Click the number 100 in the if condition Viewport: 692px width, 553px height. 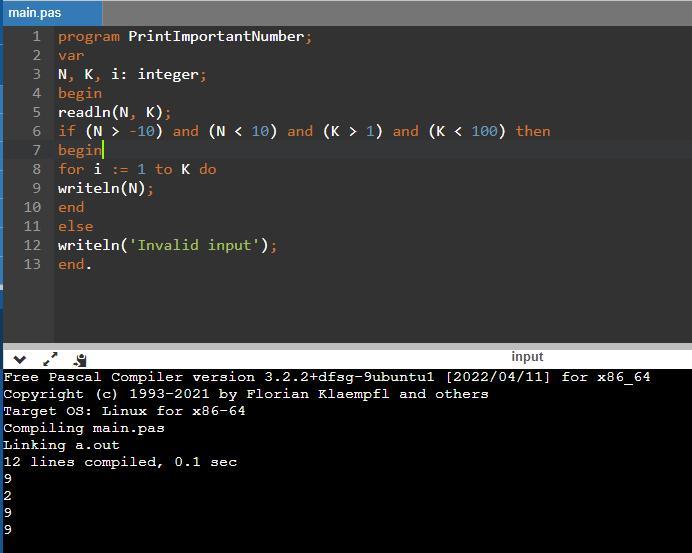pos(484,131)
